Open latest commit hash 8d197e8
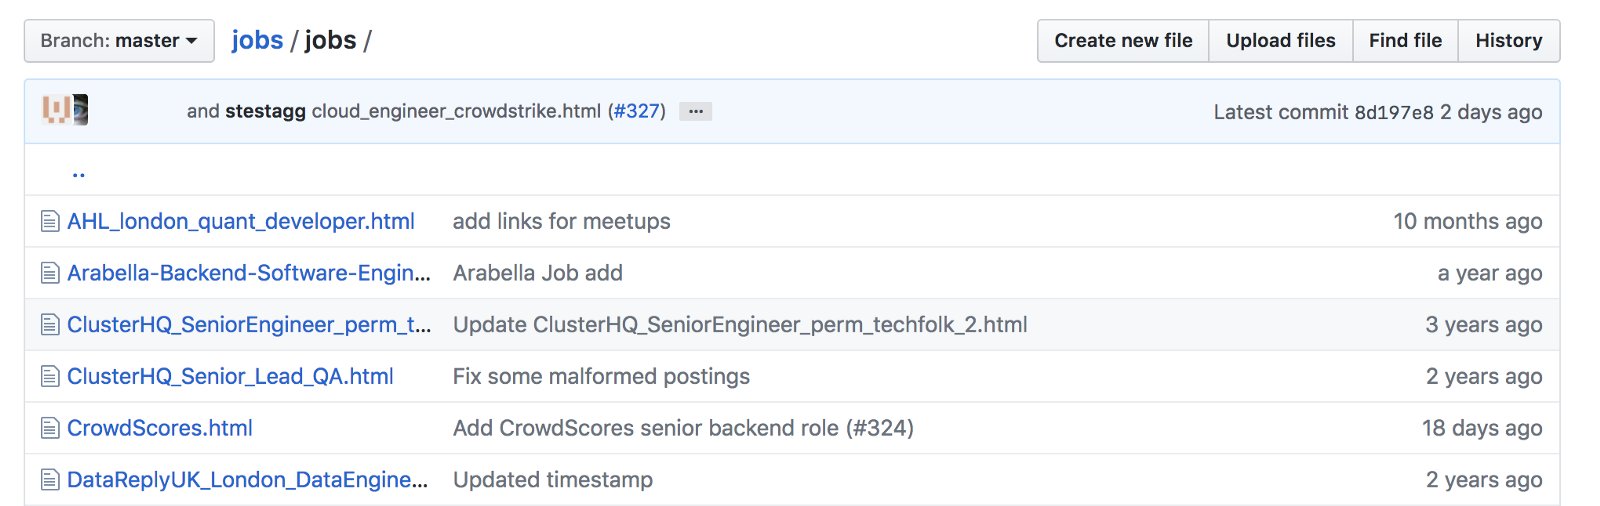 pyautogui.click(x=1393, y=112)
